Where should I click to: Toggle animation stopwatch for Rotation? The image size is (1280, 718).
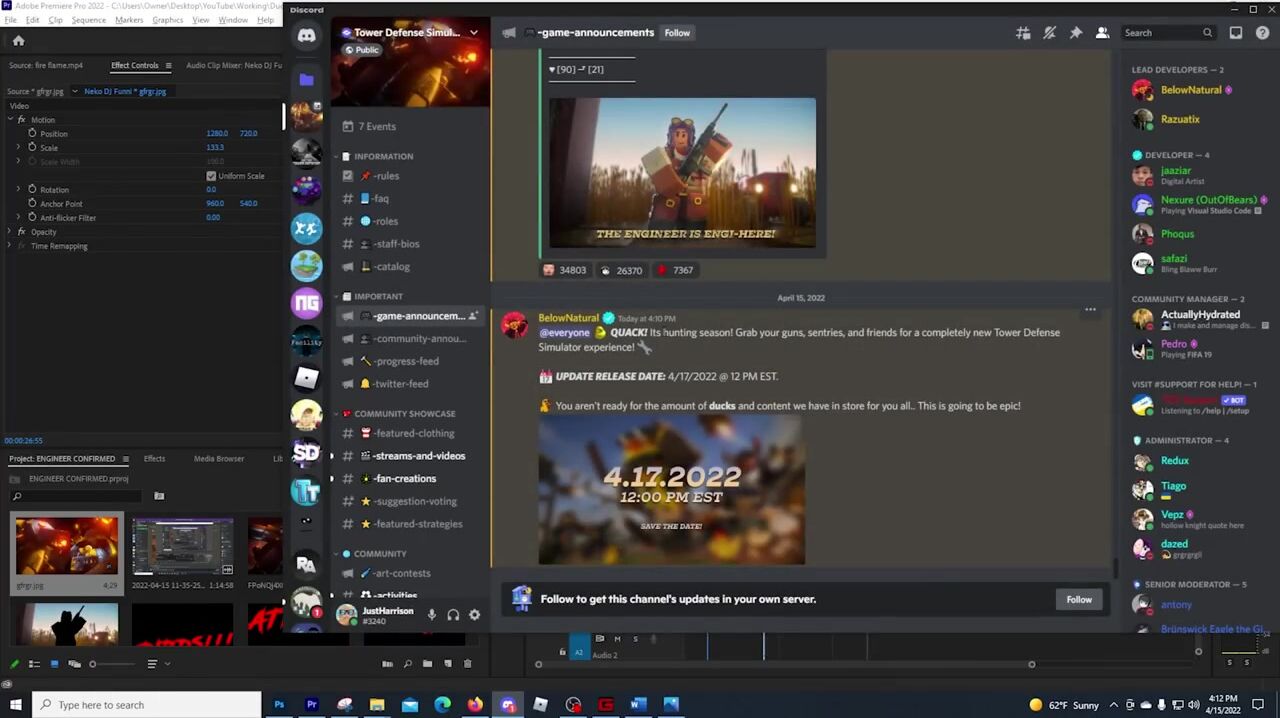coord(32,189)
